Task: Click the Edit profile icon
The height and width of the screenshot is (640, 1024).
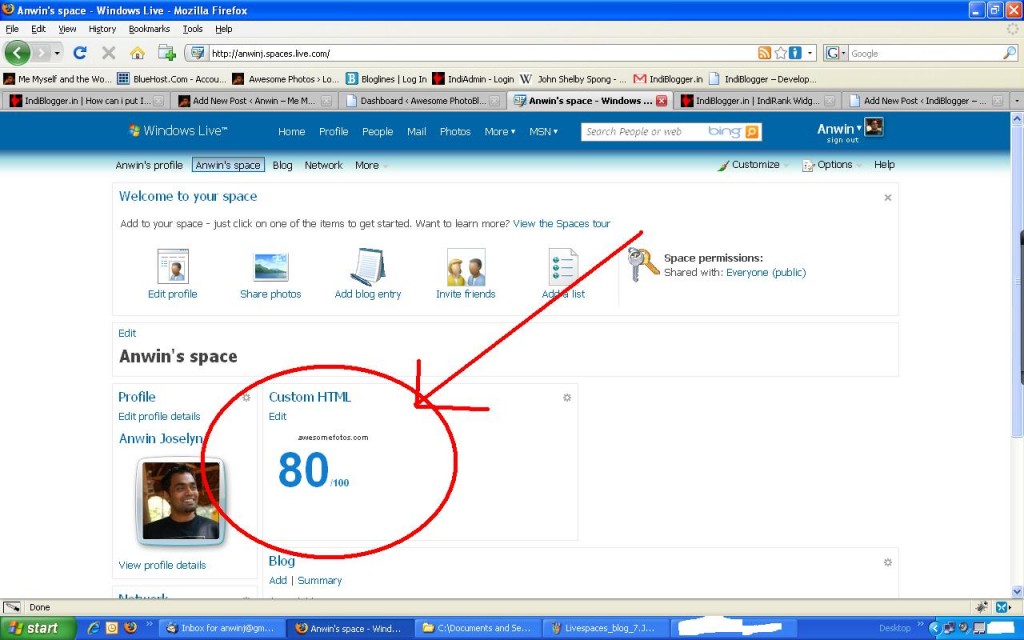Action: click(x=173, y=266)
